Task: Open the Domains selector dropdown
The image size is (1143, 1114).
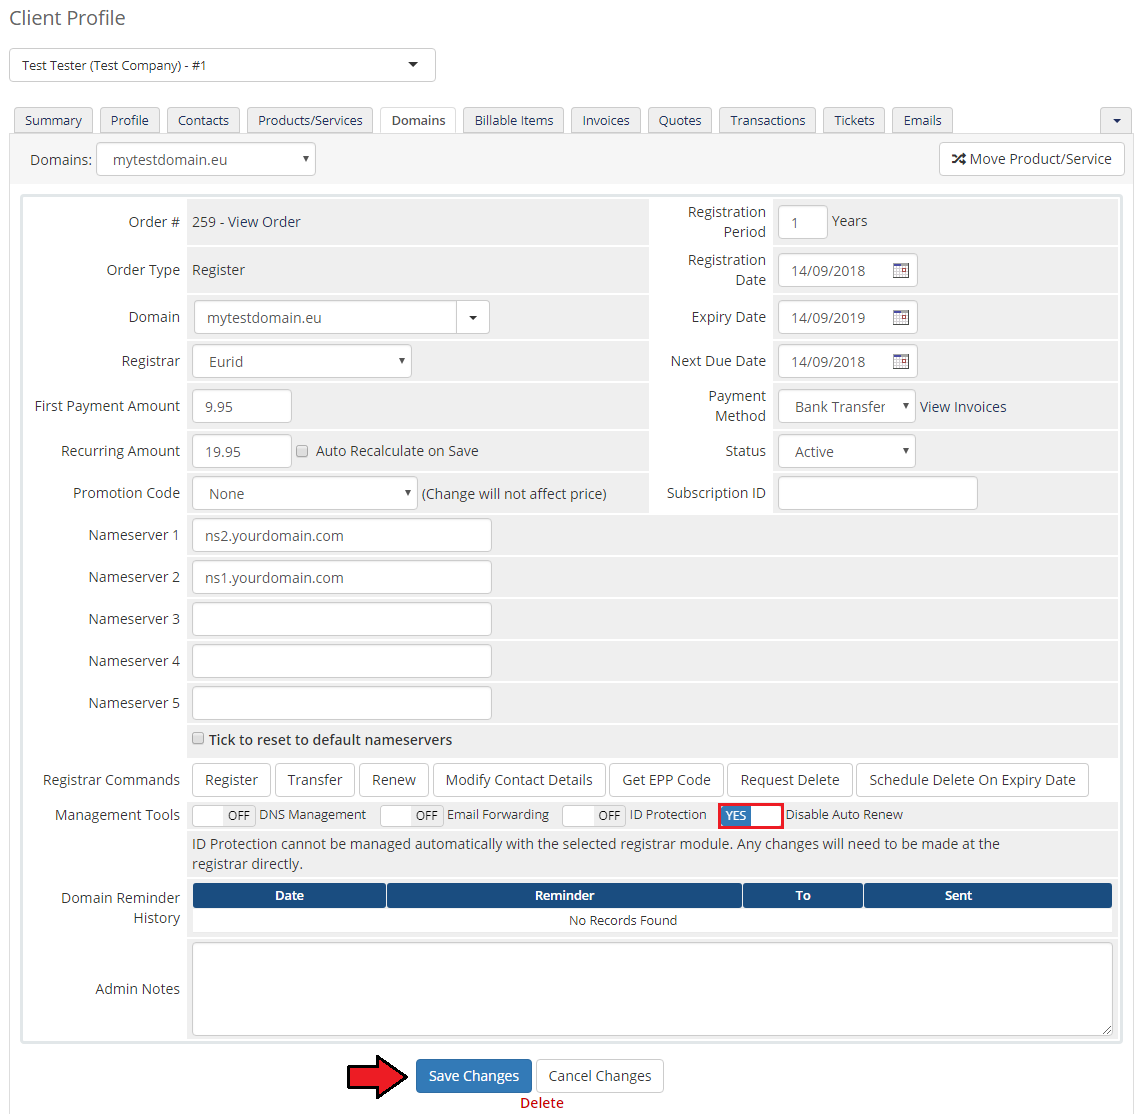Action: tap(206, 160)
